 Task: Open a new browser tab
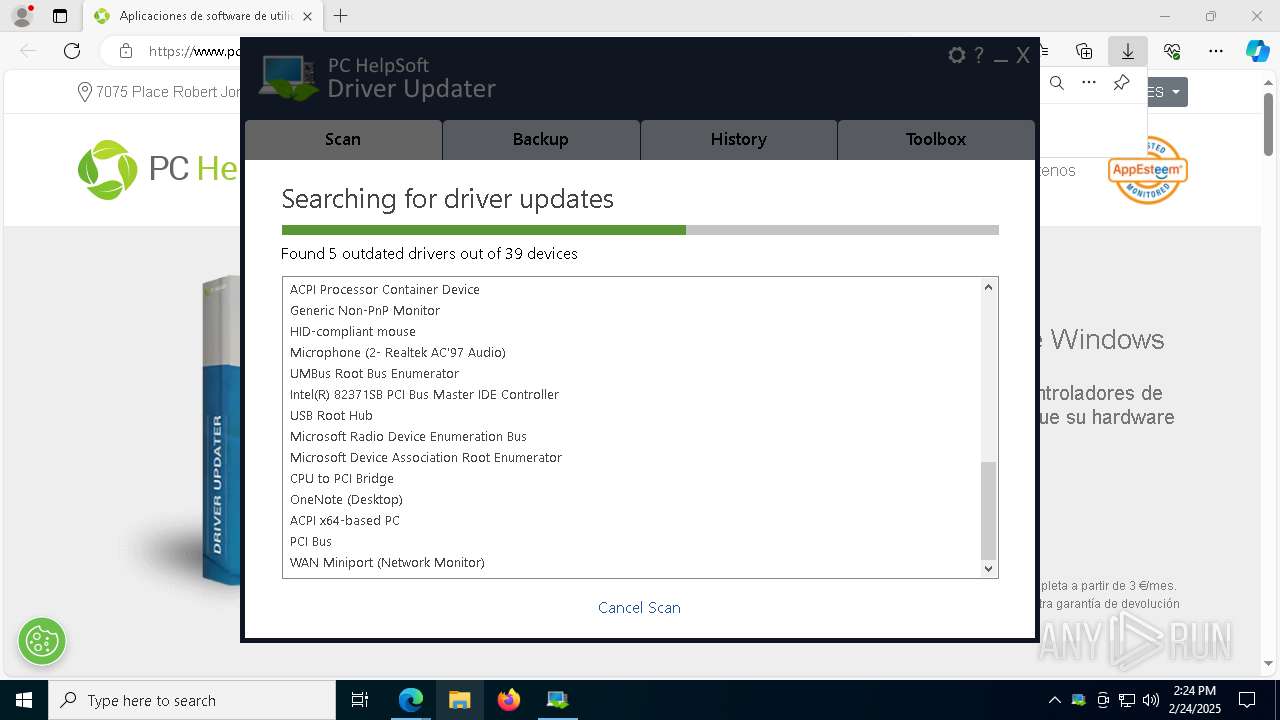pos(340,16)
